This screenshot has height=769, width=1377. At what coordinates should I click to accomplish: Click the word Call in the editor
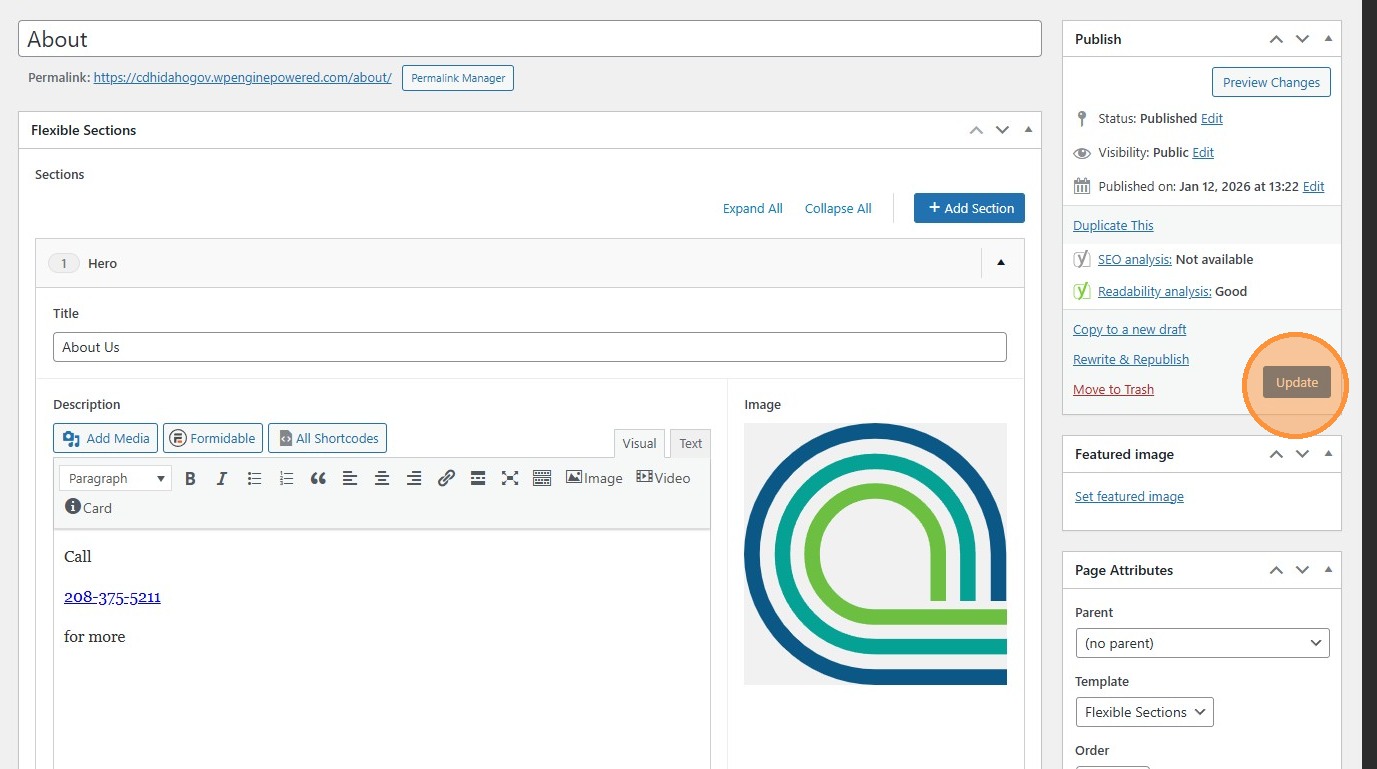(78, 556)
